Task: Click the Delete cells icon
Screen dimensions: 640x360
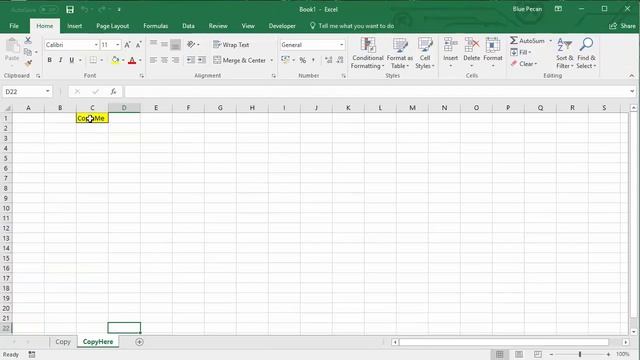Action: pyautogui.click(x=472, y=44)
